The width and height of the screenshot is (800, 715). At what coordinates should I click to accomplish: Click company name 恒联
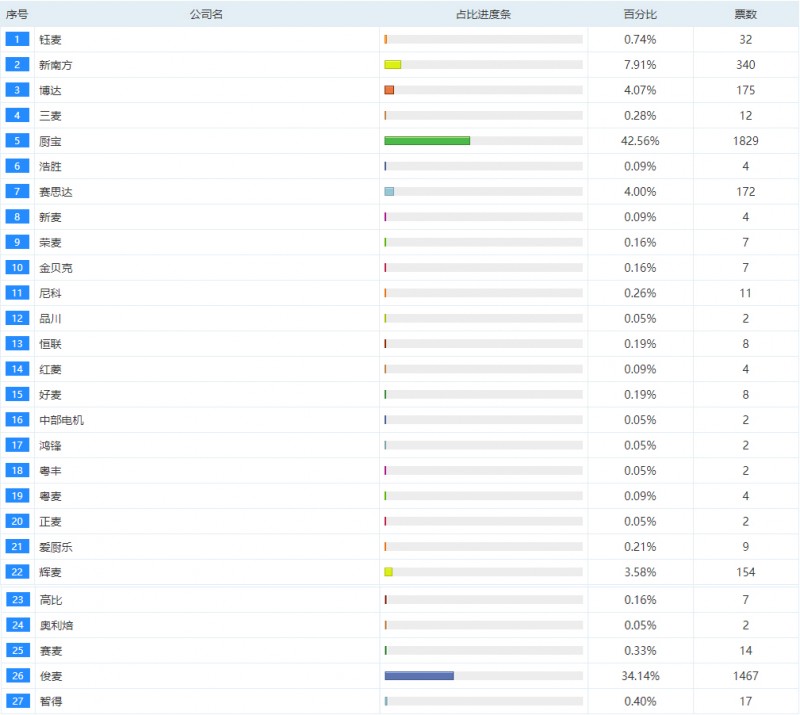[x=50, y=344]
